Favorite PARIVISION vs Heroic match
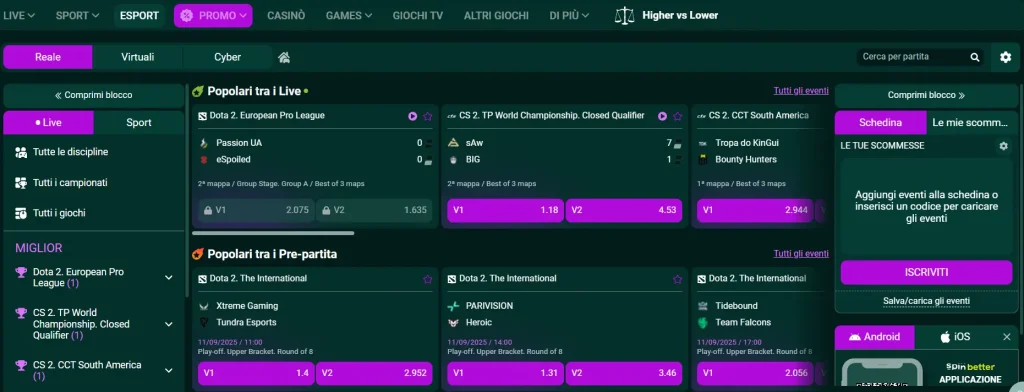The image size is (1024, 392). click(x=677, y=279)
